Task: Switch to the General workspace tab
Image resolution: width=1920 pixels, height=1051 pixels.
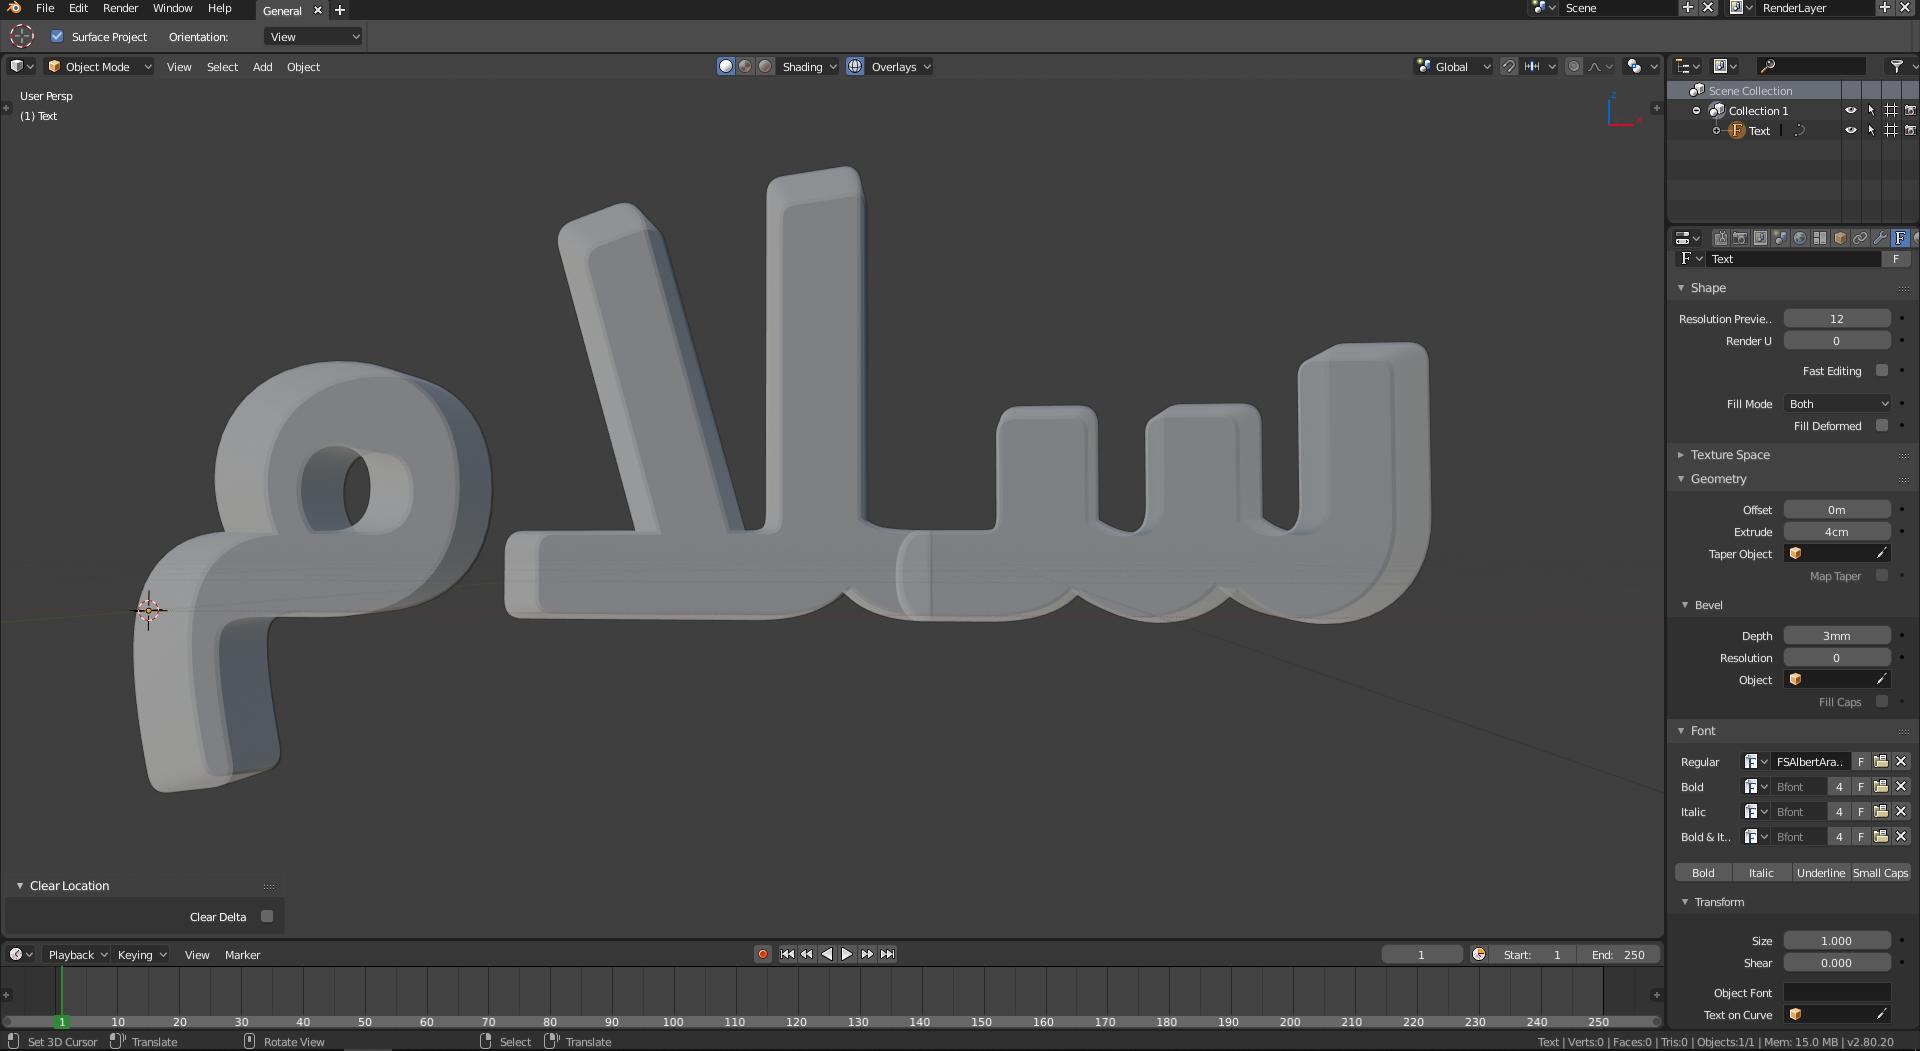Action: pos(282,10)
